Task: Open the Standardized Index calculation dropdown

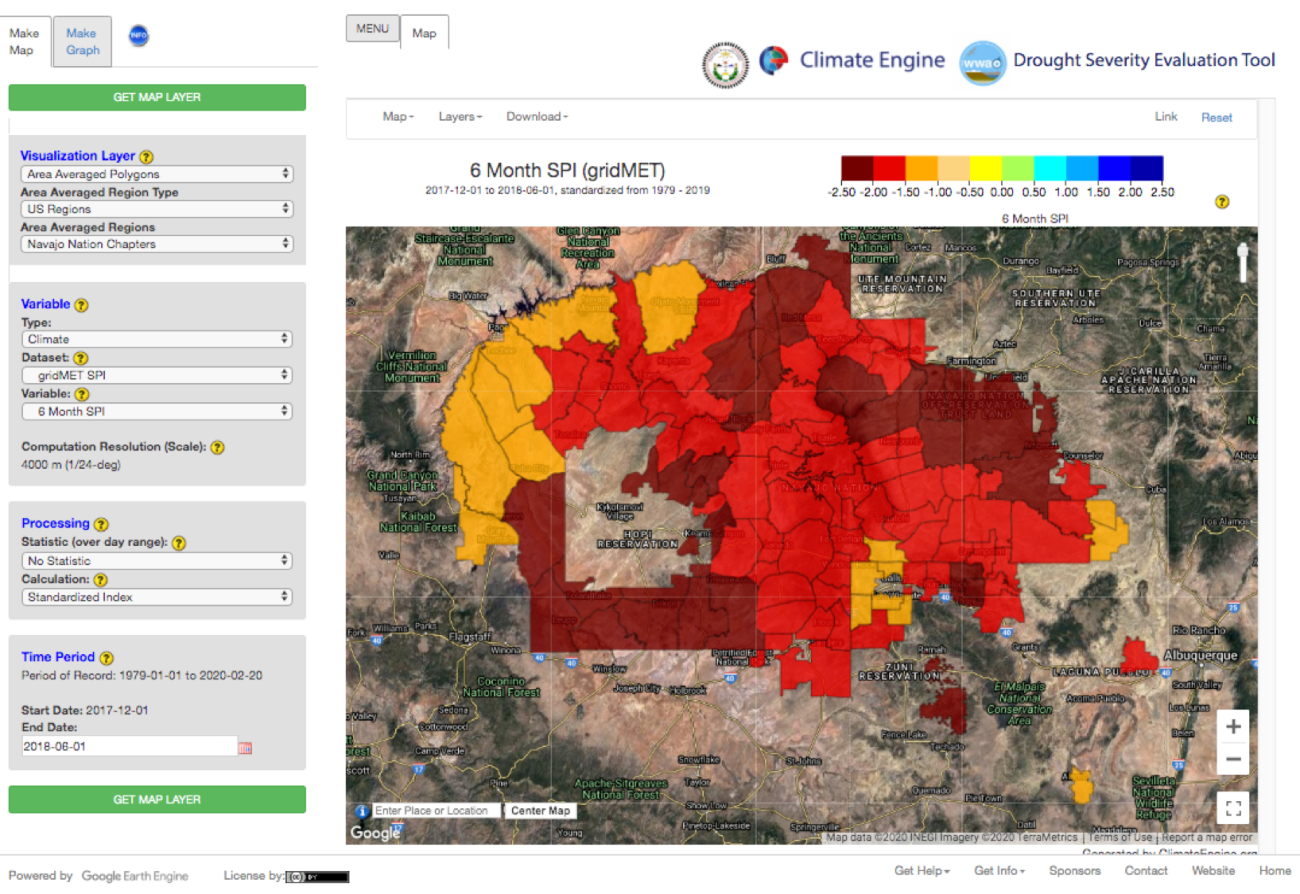Action: [157, 597]
